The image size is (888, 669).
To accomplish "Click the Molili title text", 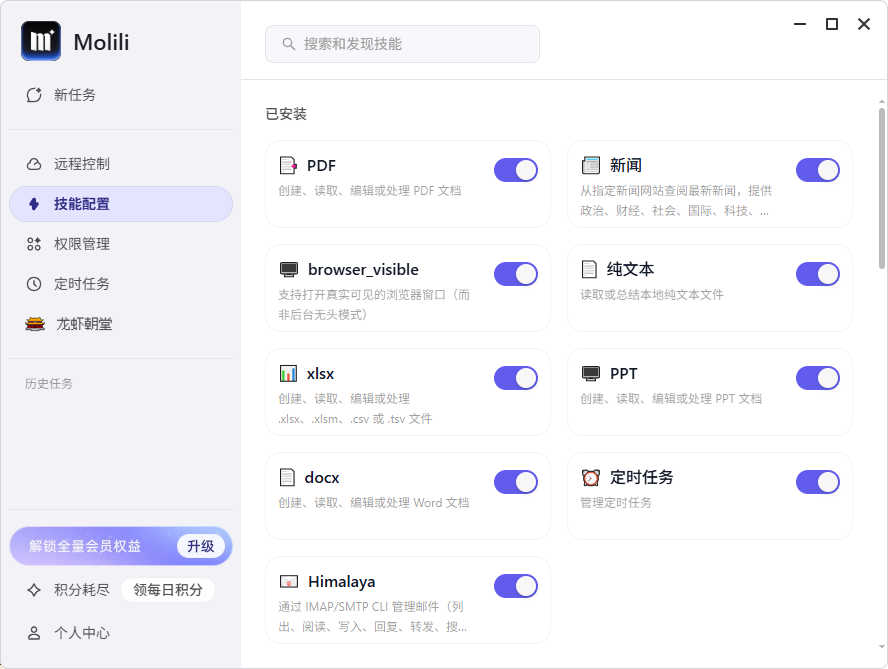I will (101, 42).
